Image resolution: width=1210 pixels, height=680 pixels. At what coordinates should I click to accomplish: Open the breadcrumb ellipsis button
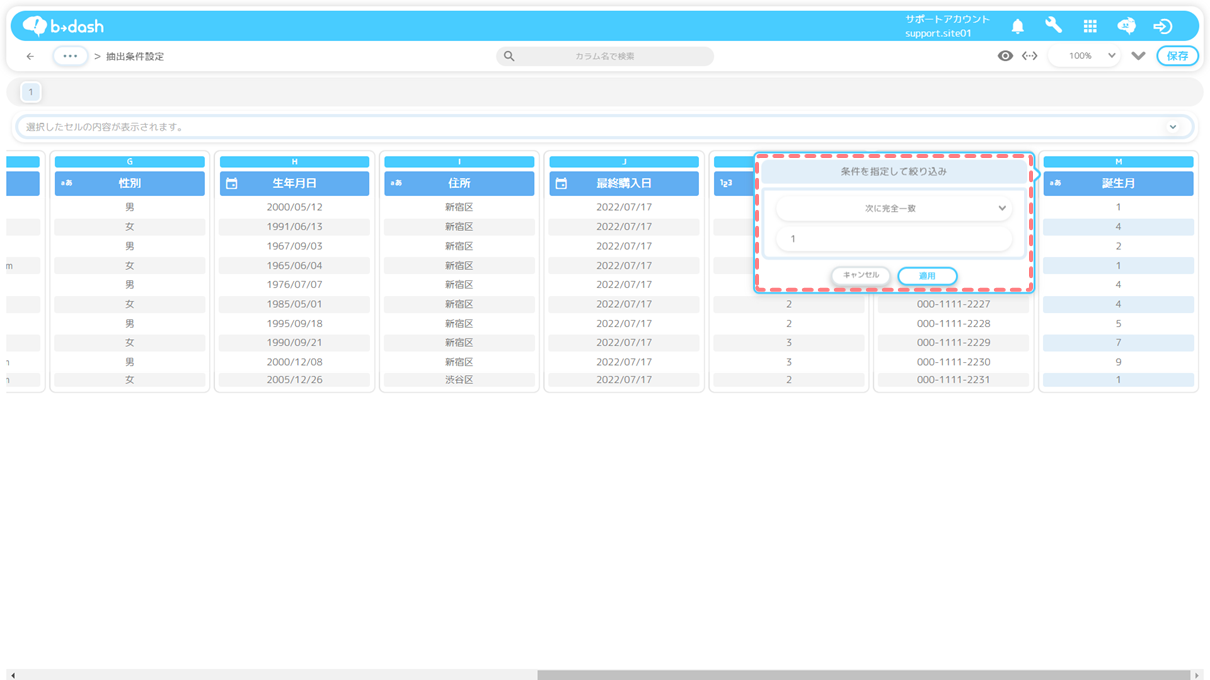click(x=70, y=56)
